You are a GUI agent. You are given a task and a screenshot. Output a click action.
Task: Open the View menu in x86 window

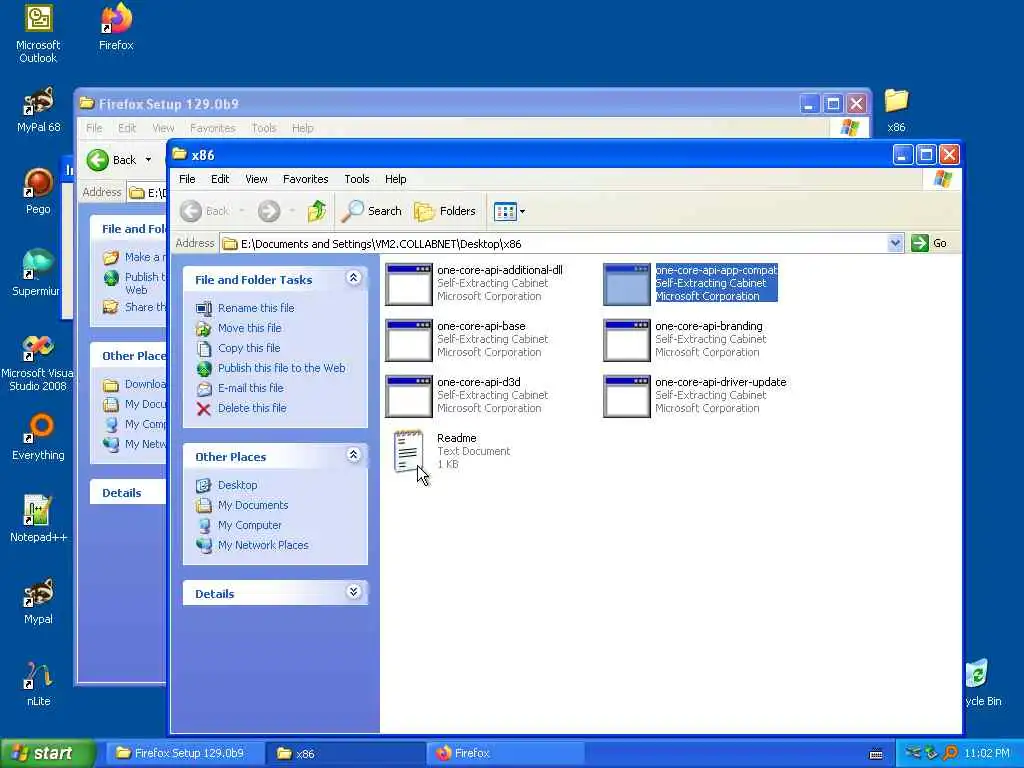pos(256,179)
